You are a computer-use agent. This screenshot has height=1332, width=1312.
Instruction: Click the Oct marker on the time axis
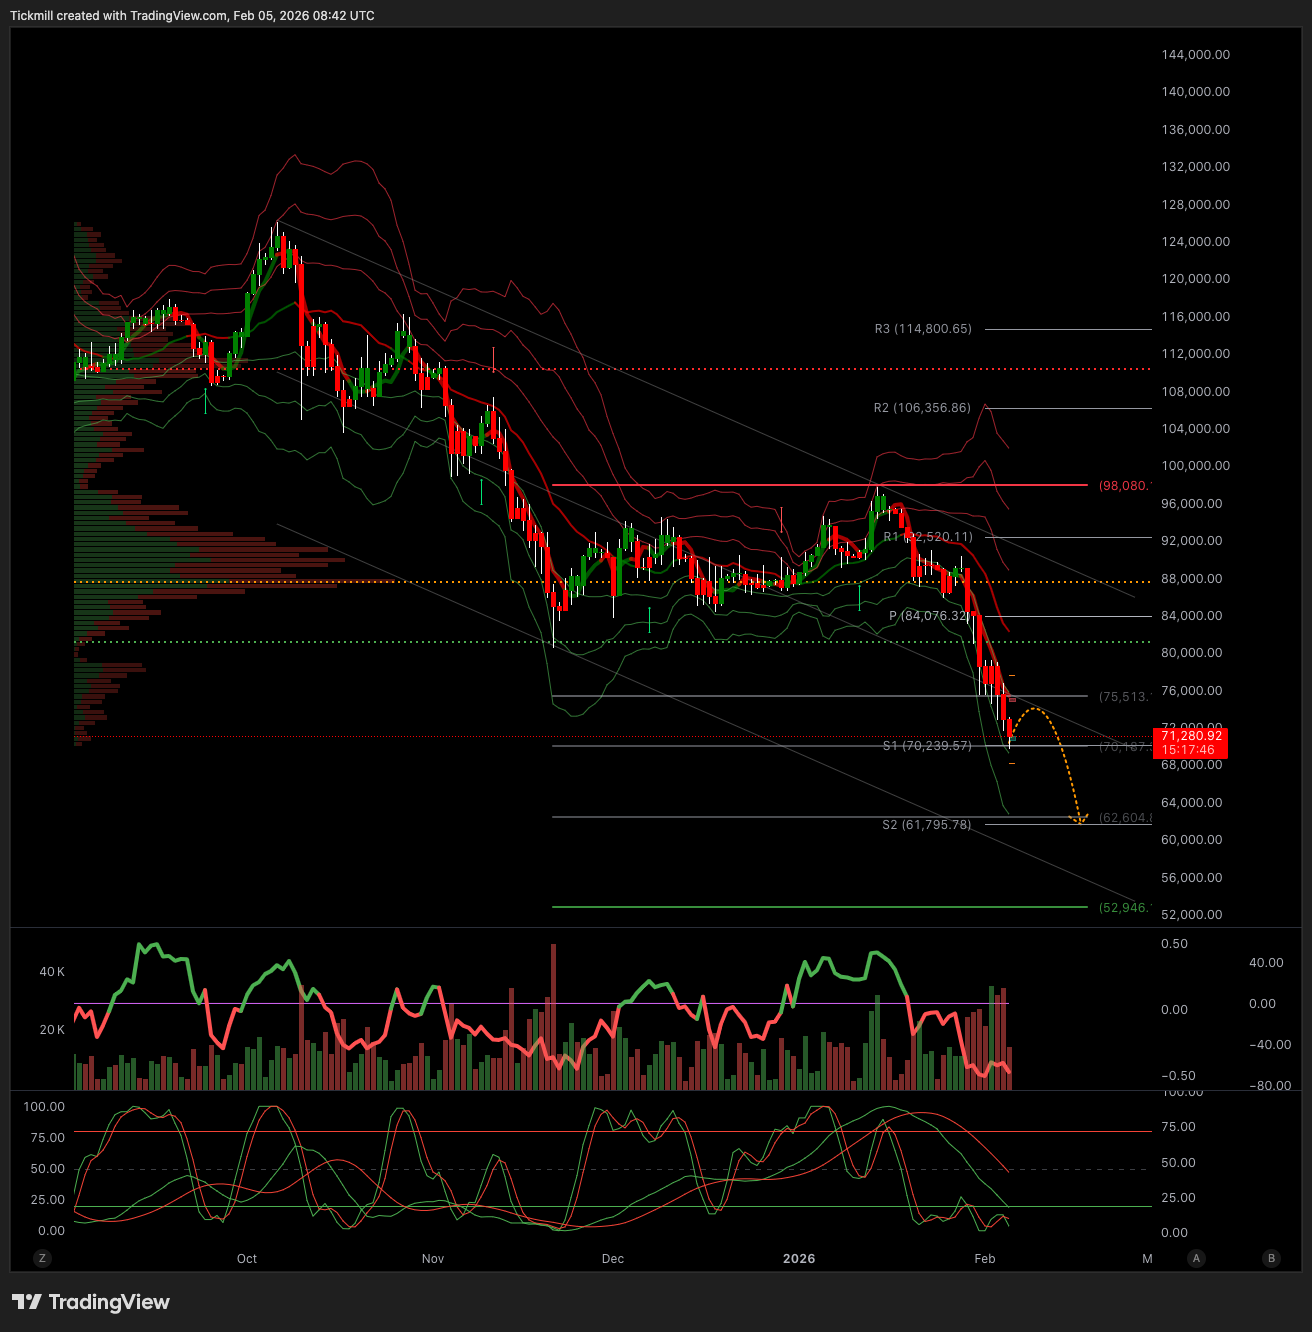coord(247,1259)
